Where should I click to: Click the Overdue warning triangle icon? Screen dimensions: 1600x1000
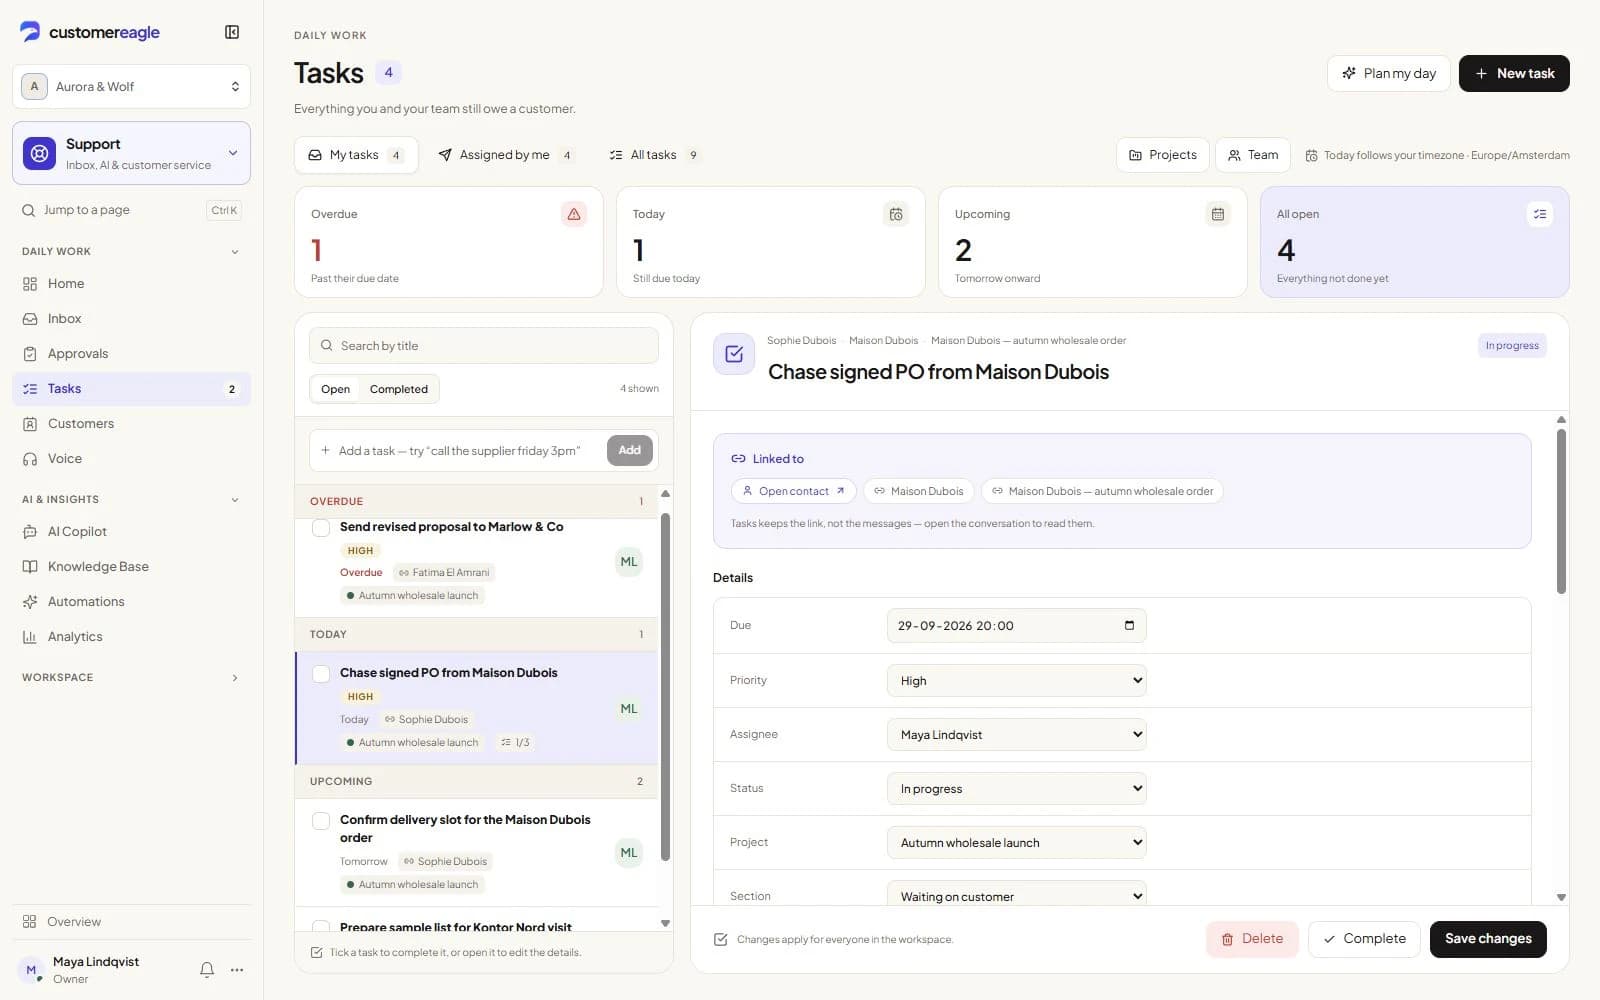pos(574,214)
